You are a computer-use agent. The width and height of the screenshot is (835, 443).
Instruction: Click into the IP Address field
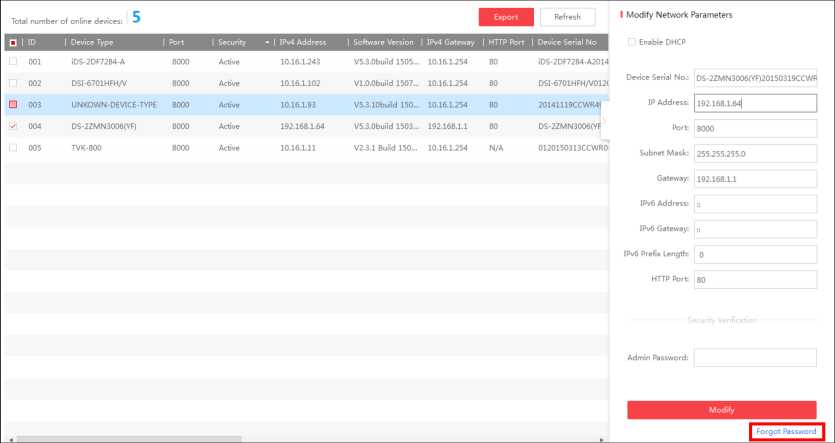tap(754, 102)
